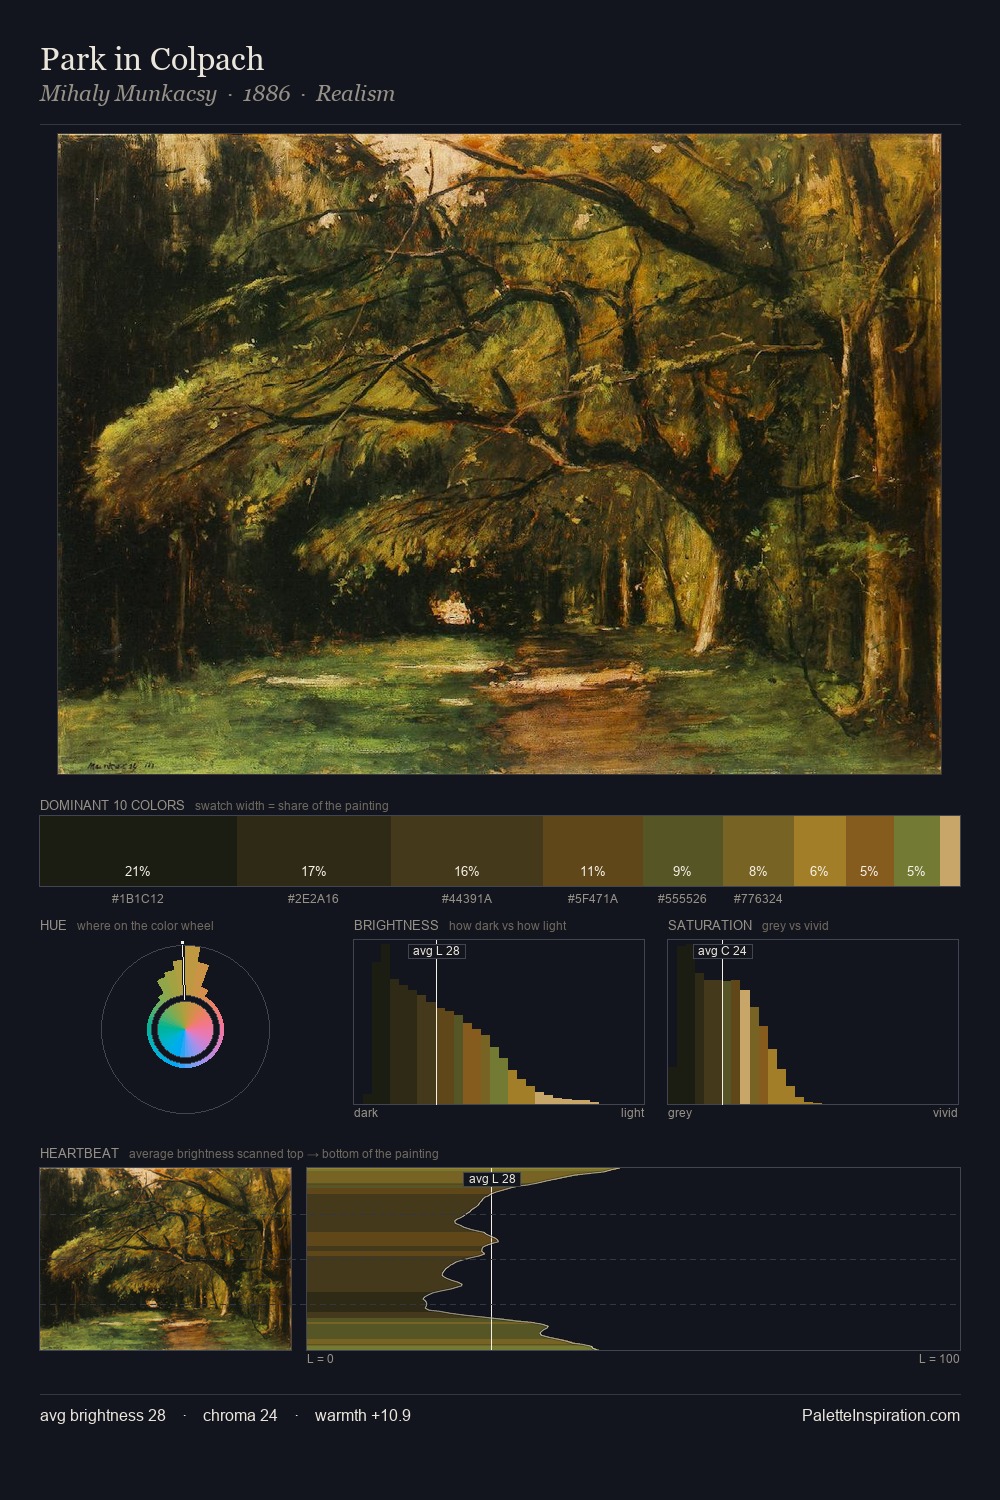
Task: Click 'DOMINANT 10 COLORS' heading
Action: coord(112,805)
